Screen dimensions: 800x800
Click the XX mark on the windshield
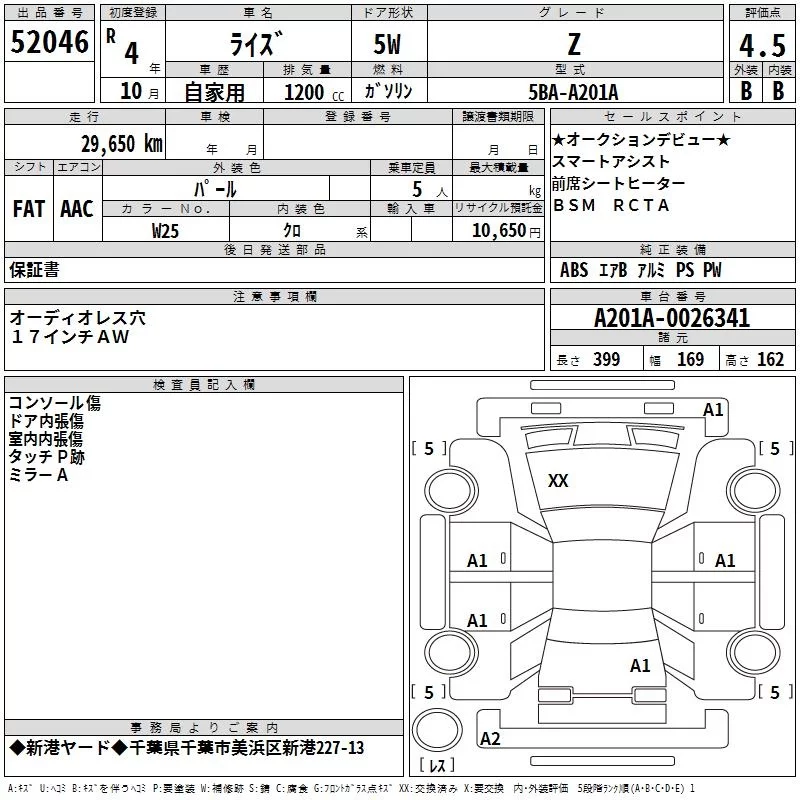pyautogui.click(x=558, y=481)
